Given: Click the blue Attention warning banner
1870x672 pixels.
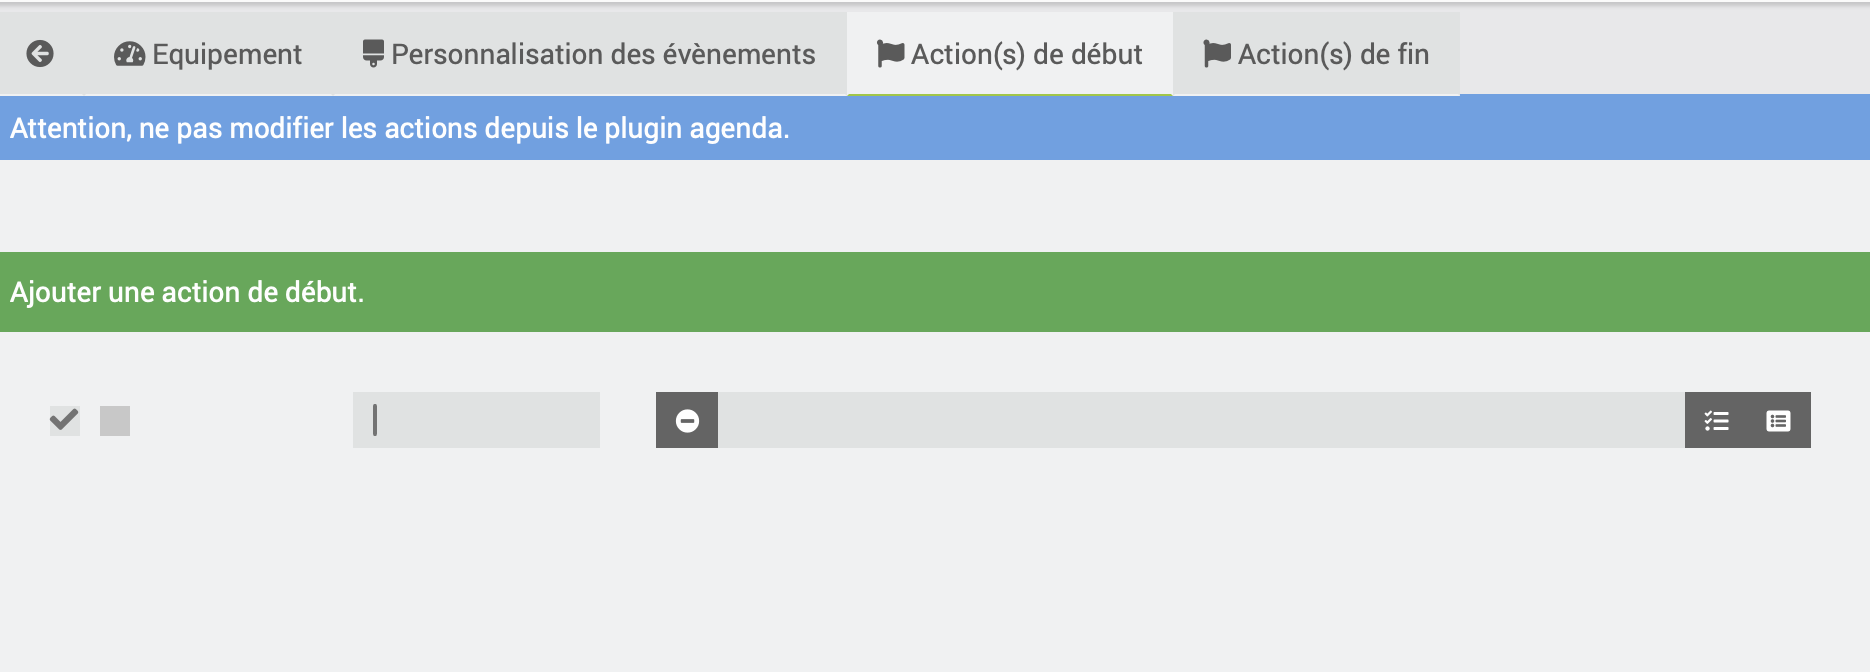Looking at the screenshot, I should (x=1200, y=128).
